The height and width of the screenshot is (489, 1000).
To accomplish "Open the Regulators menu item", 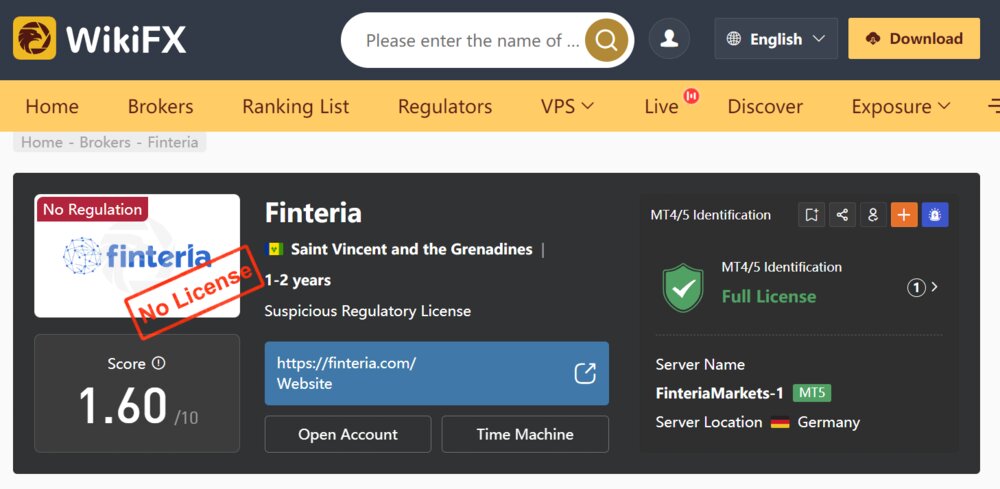I will 445,106.
